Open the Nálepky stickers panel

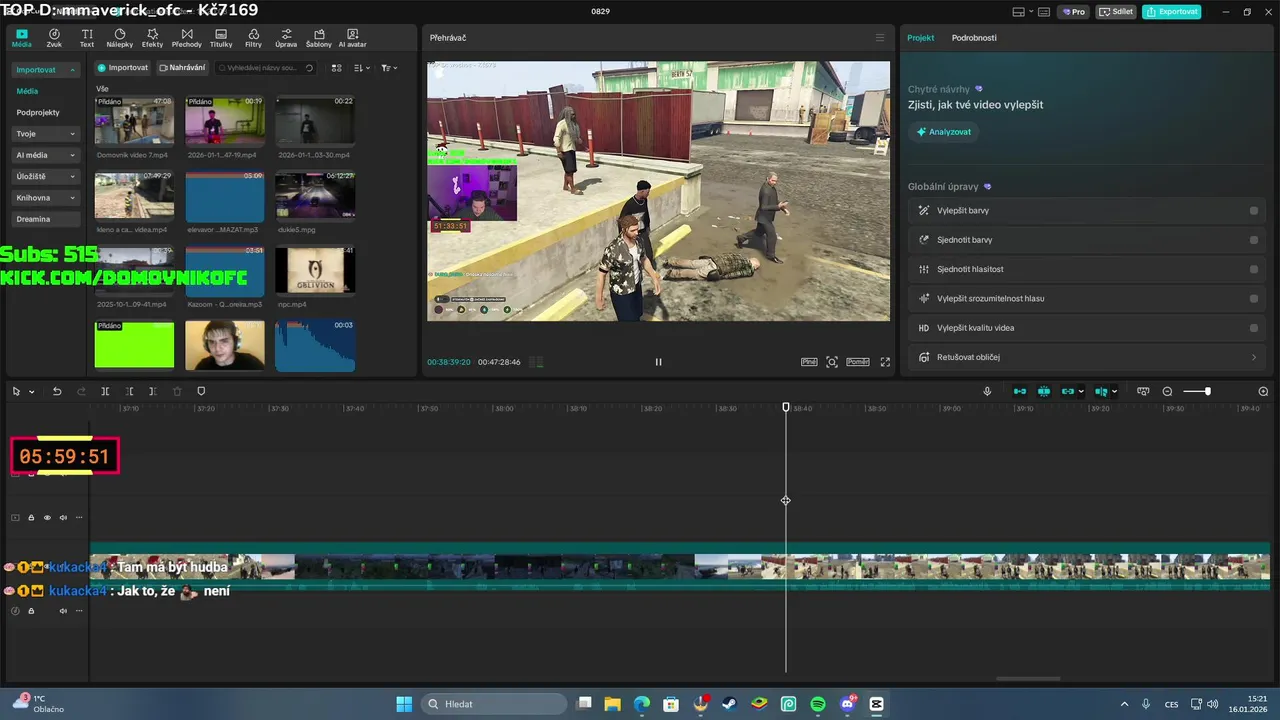119,38
